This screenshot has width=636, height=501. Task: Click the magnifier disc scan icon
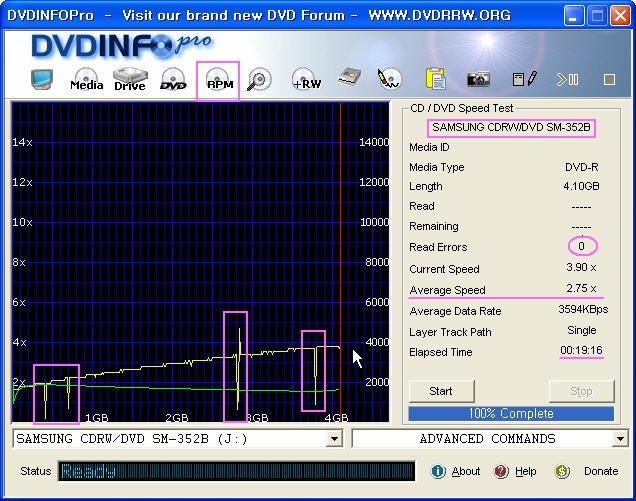click(259, 79)
